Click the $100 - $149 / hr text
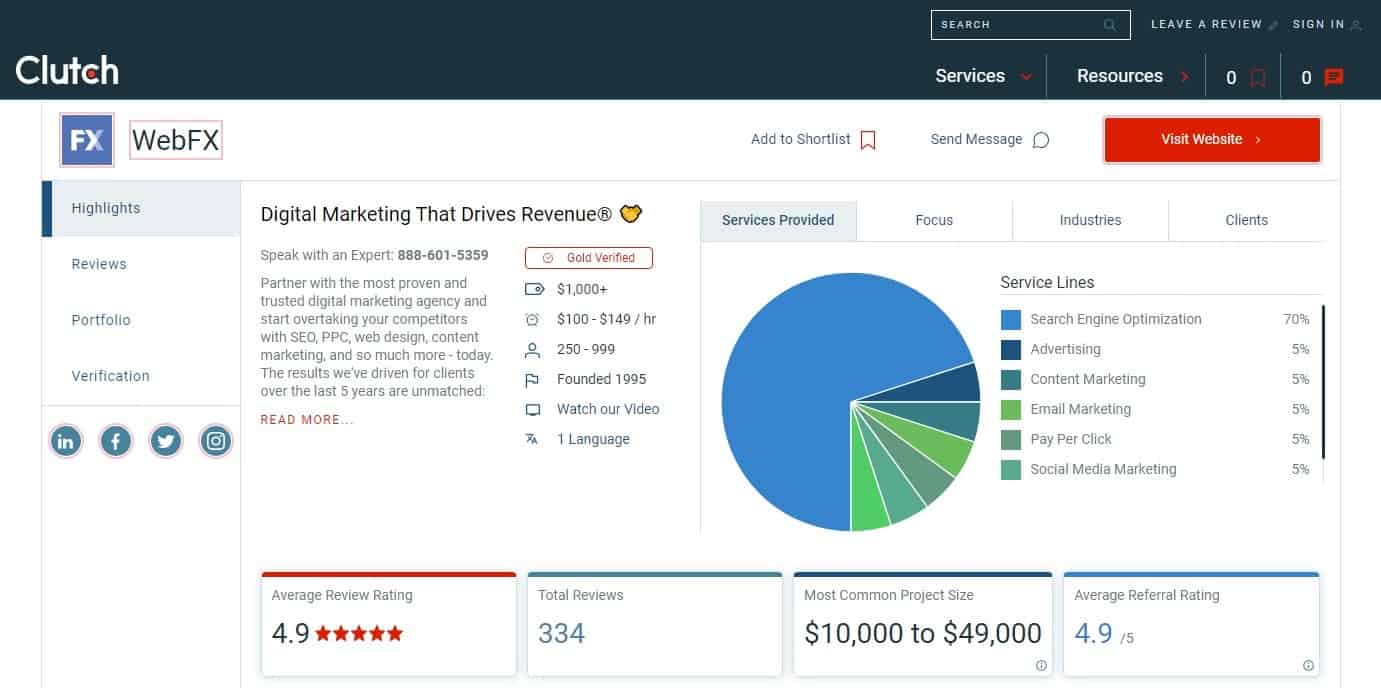The height and width of the screenshot is (688, 1381). tap(606, 319)
